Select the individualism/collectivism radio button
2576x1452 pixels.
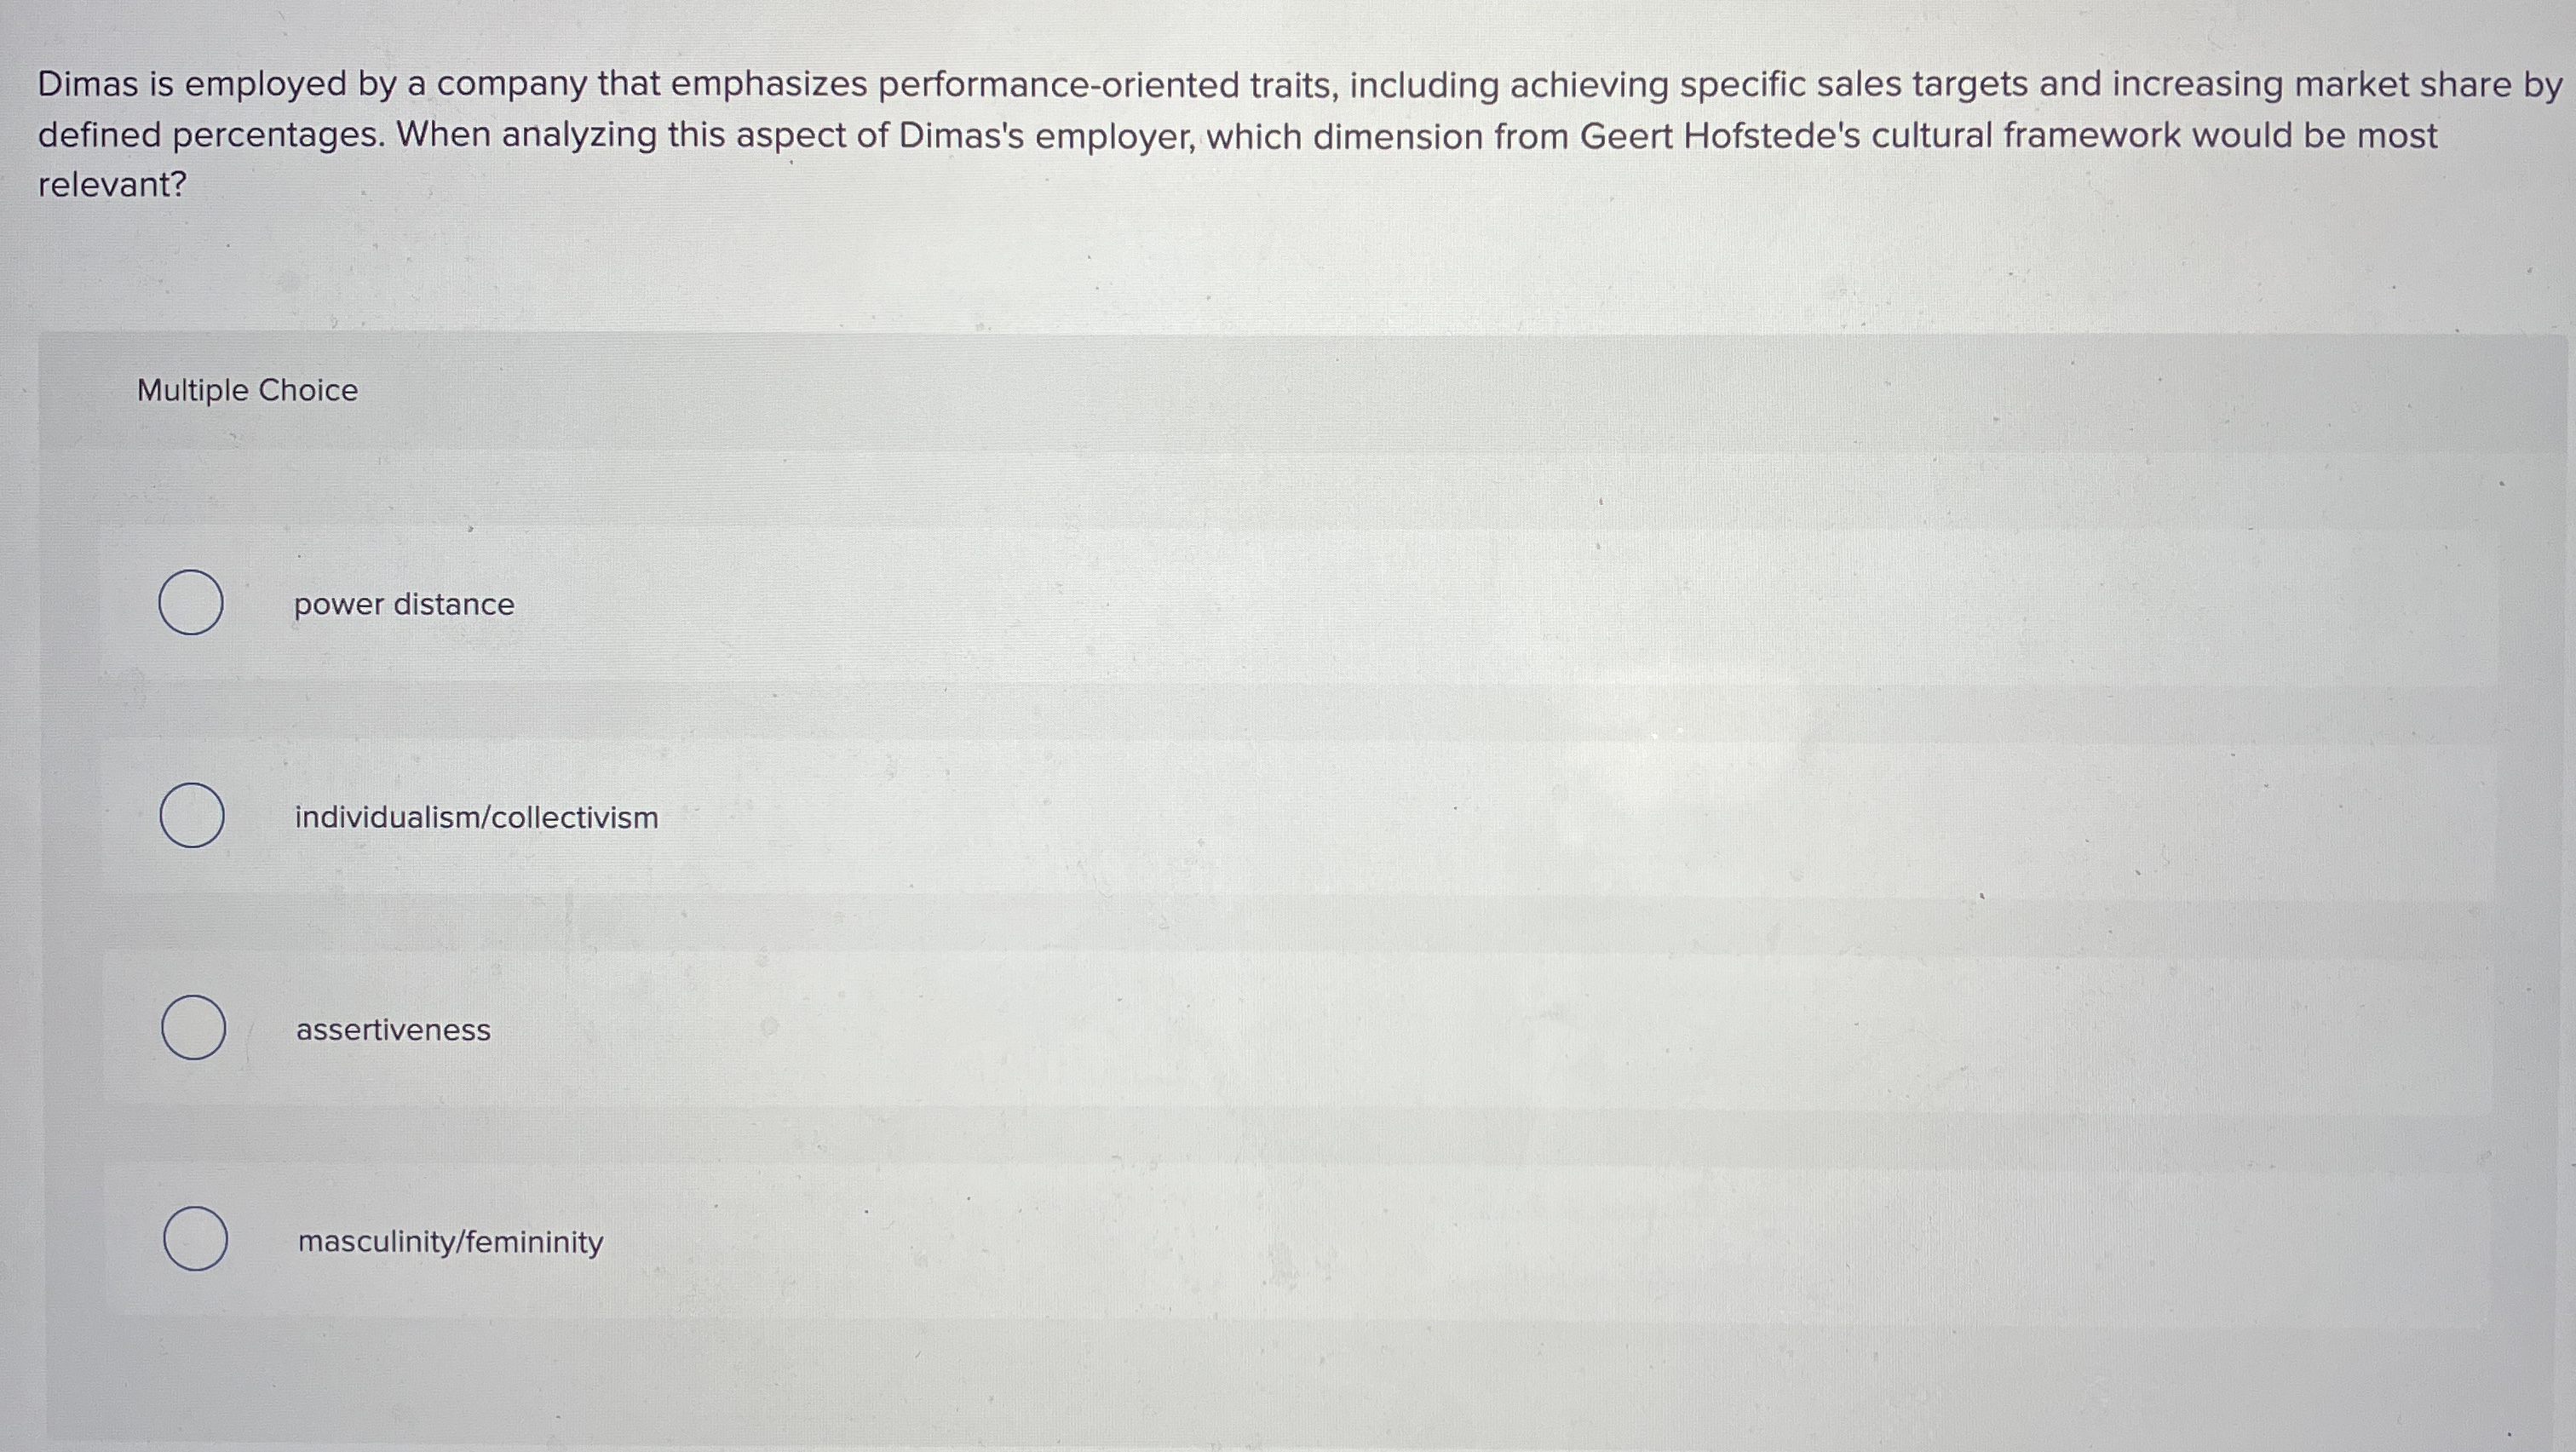(193, 817)
